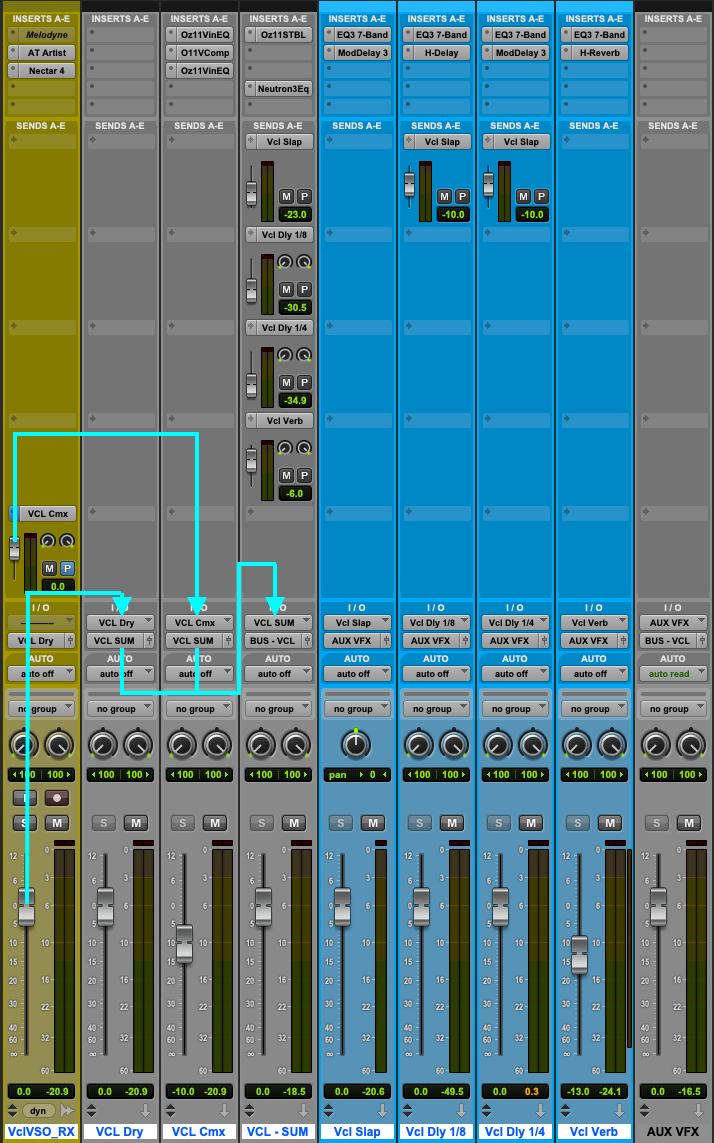The width and height of the screenshot is (714, 1143).
Task: Open ModDelay 3 insert on Vcl Slap track
Action: tap(362, 52)
